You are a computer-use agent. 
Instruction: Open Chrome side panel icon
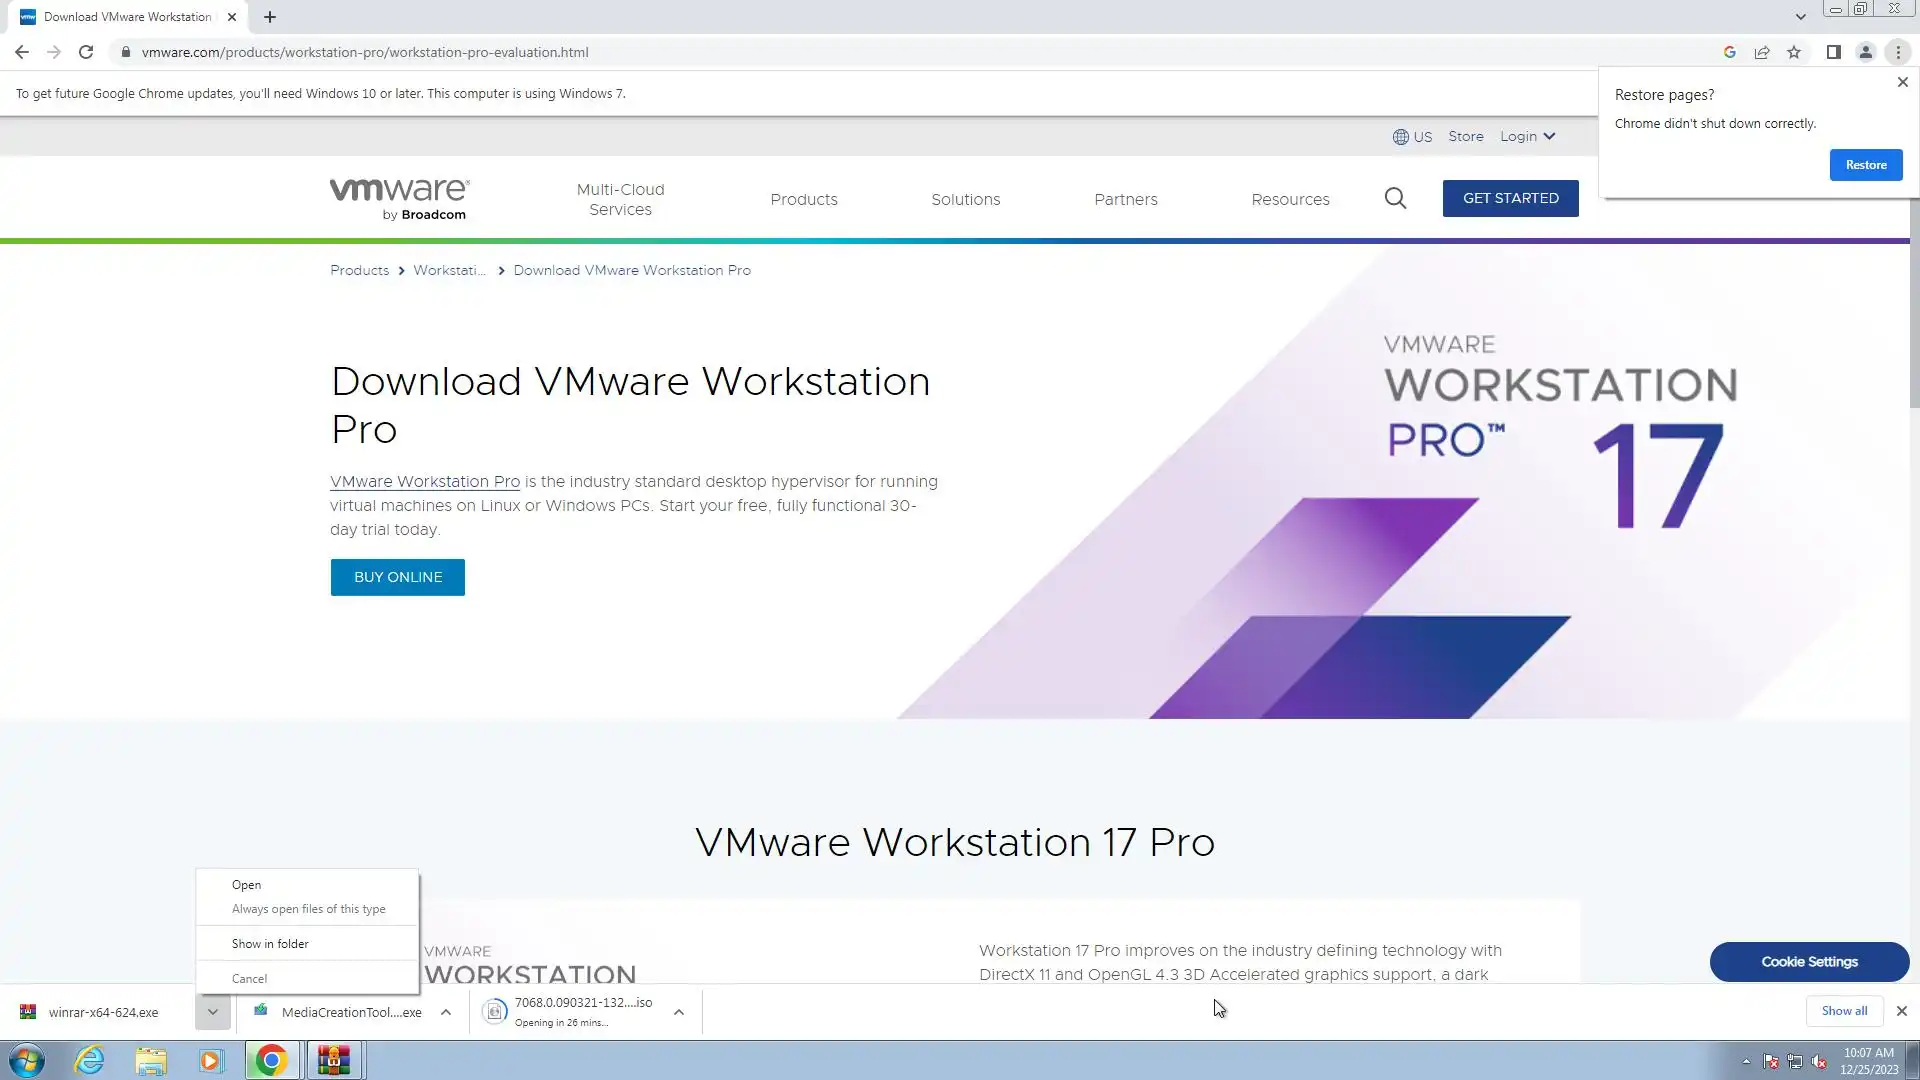coord(1833,52)
